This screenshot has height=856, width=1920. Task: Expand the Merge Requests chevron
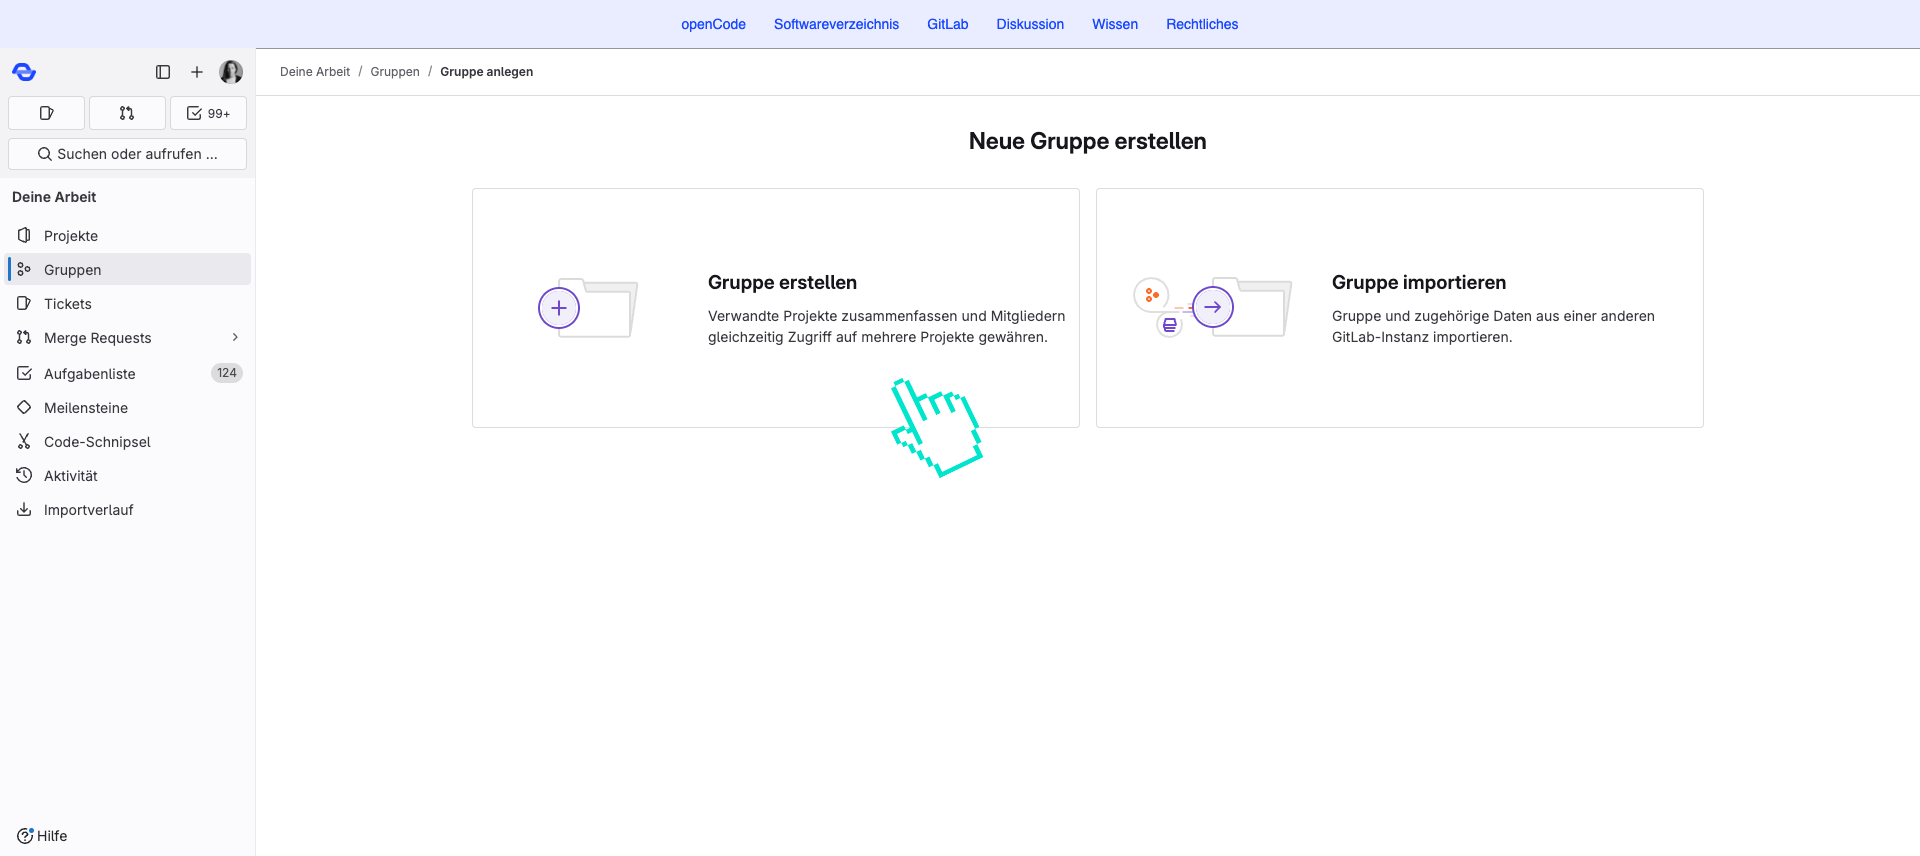pos(235,338)
